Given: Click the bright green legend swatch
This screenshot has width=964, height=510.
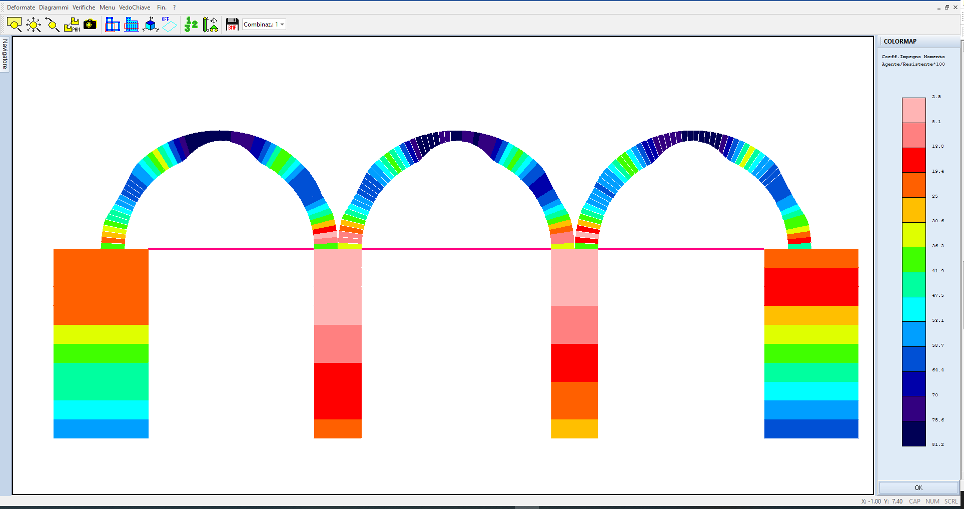Looking at the screenshot, I should coord(914,259).
